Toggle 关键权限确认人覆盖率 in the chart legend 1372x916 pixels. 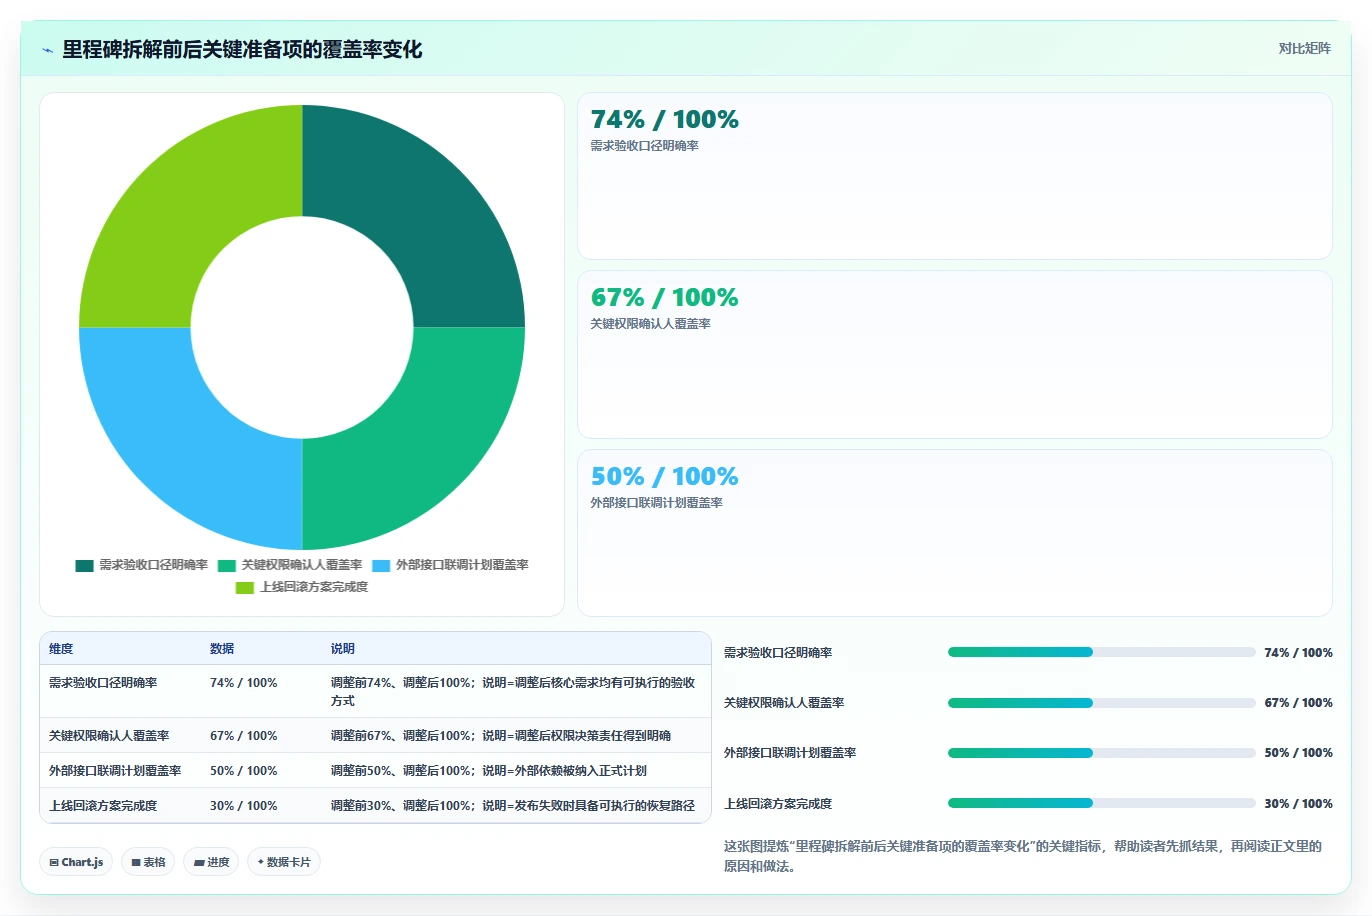click(x=290, y=565)
